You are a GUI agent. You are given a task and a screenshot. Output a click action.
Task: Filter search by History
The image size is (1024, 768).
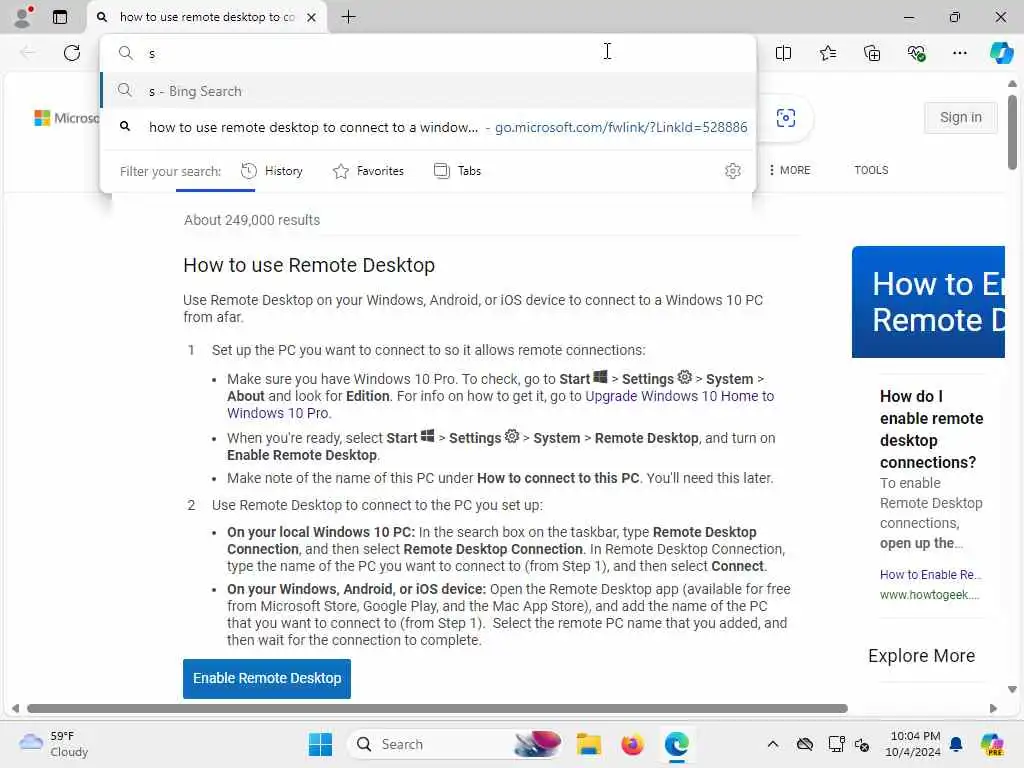272,171
